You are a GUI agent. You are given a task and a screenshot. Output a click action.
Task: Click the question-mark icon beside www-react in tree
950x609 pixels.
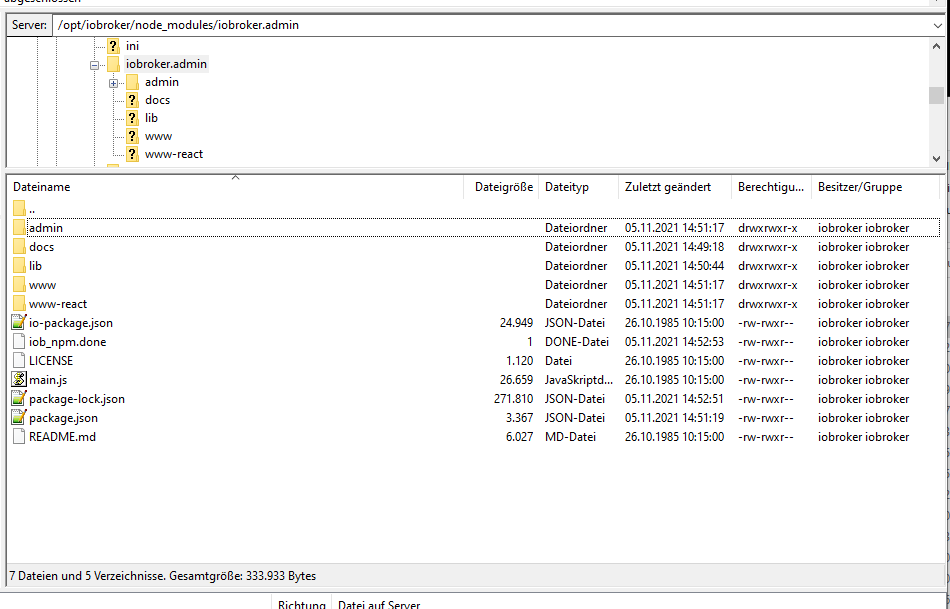coord(132,154)
